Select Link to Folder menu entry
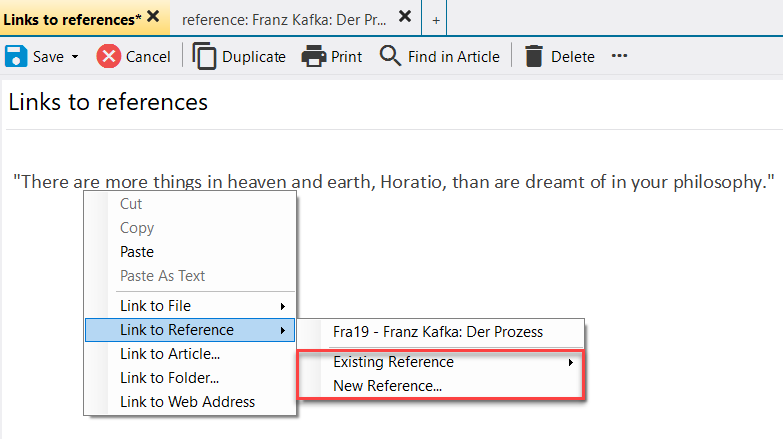Viewport: 783px width, 439px height. pyautogui.click(x=169, y=378)
